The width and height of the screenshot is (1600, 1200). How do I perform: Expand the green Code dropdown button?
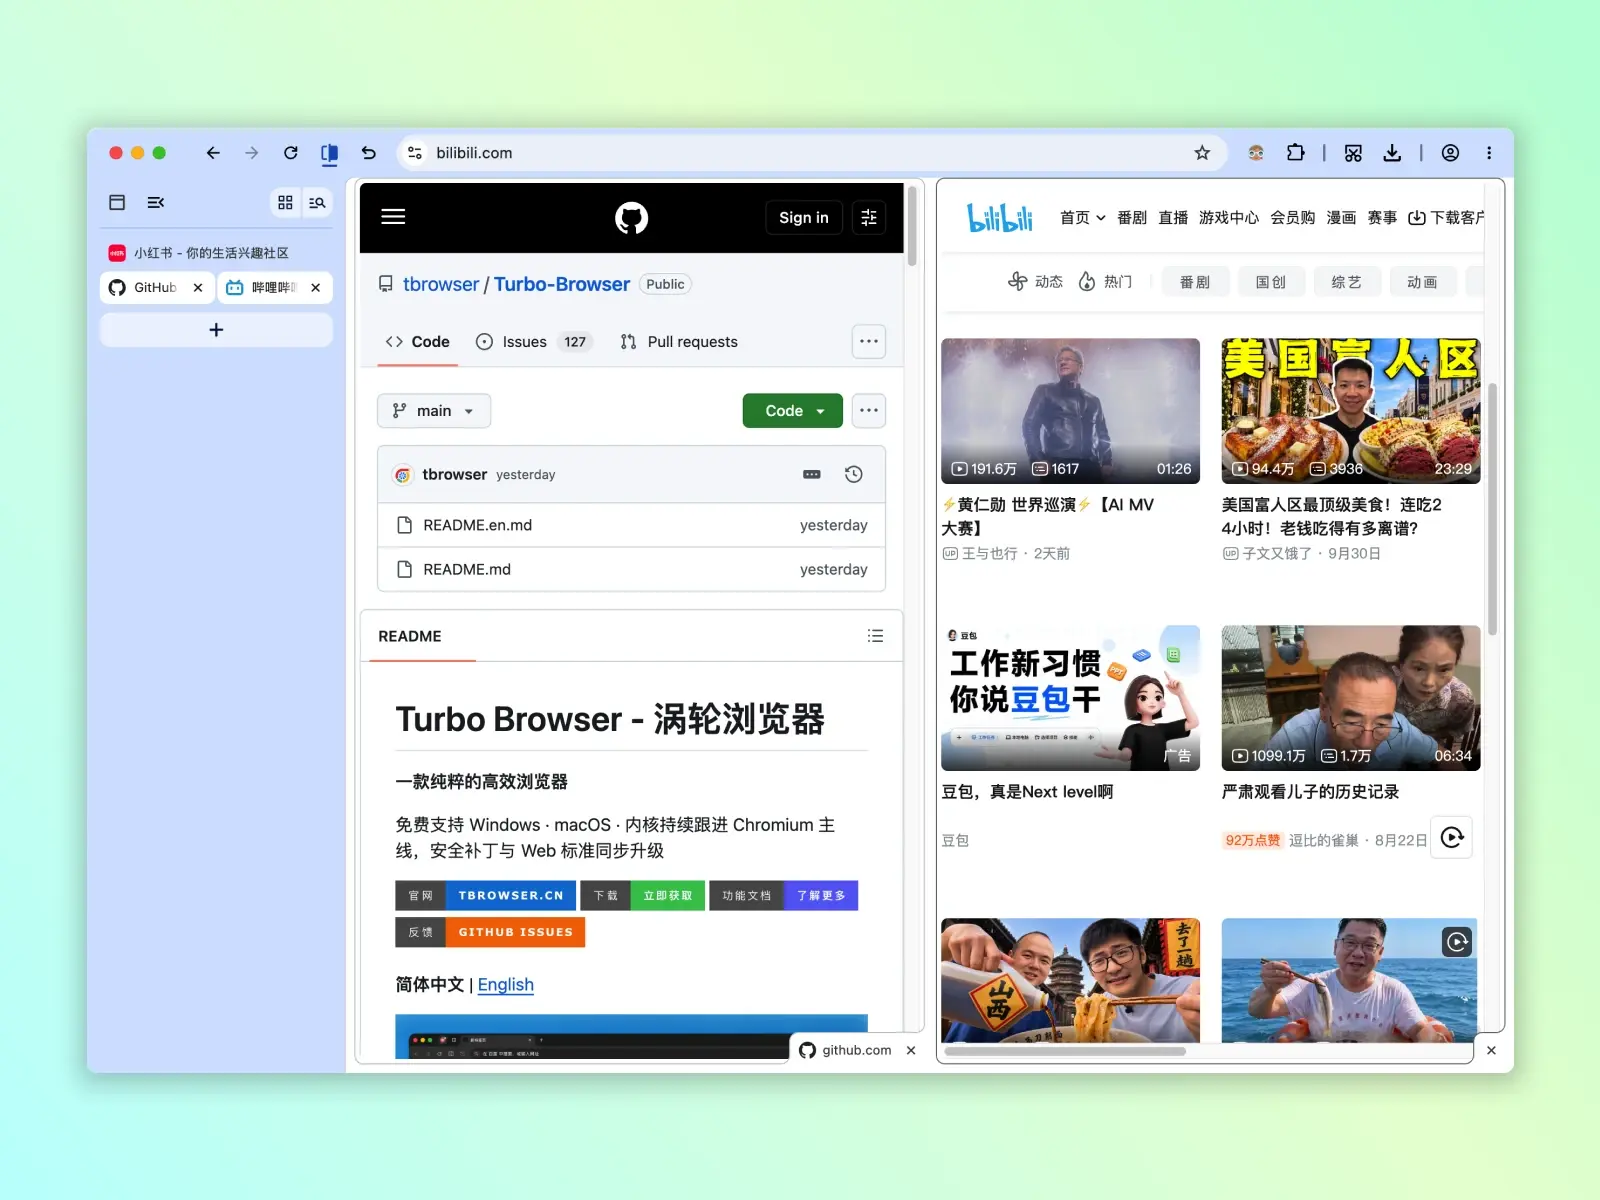793,411
